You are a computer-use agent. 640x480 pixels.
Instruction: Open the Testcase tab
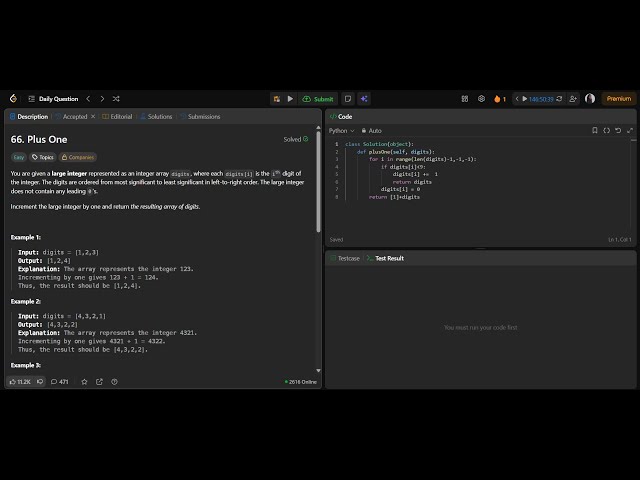point(345,258)
